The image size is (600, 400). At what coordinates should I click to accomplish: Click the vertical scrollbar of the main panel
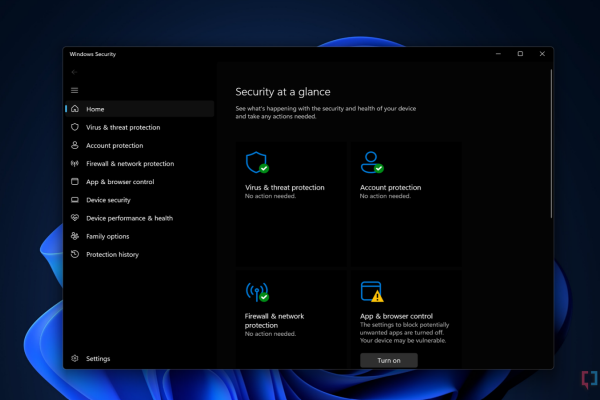click(x=551, y=144)
